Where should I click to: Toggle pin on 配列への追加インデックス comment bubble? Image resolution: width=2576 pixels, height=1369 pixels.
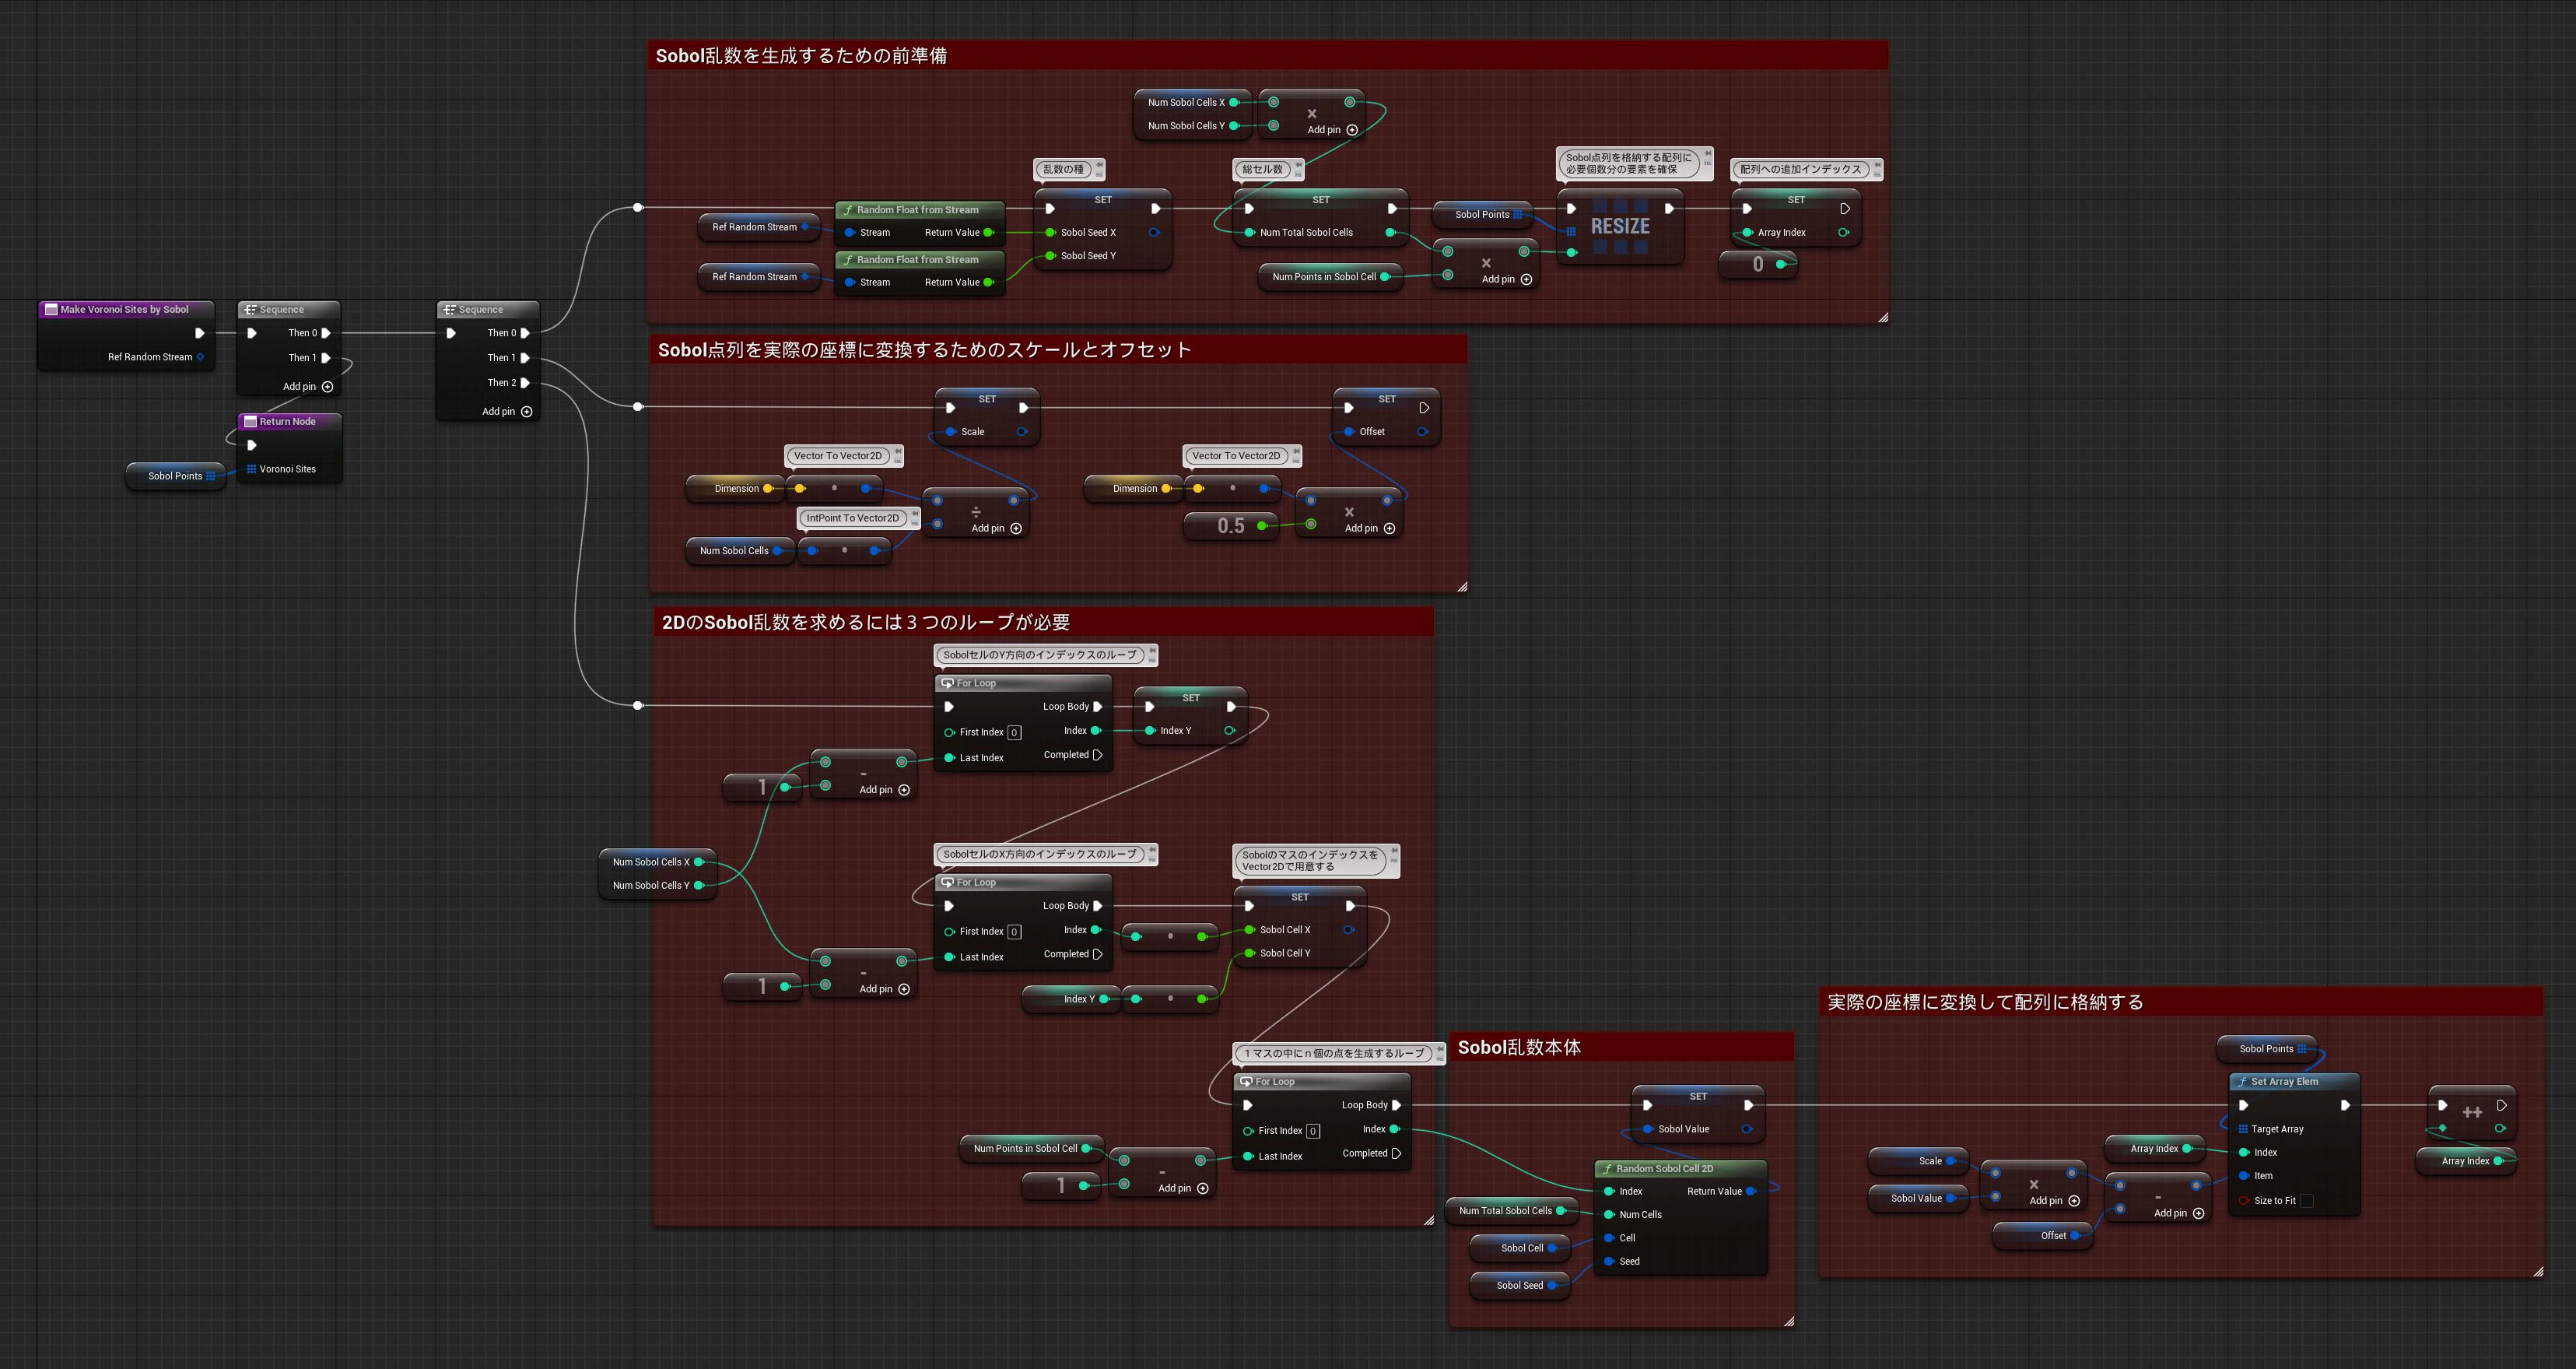(x=1877, y=164)
